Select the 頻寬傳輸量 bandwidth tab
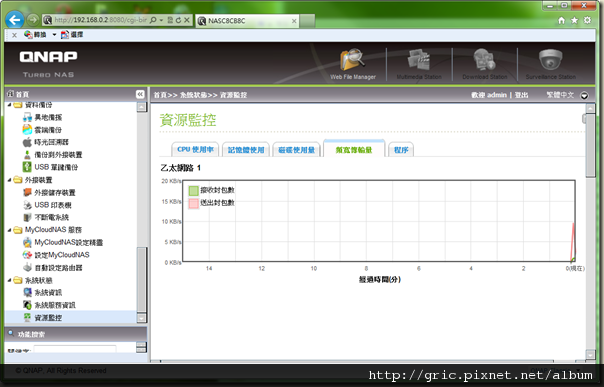The height and width of the screenshot is (387, 604). tap(354, 149)
